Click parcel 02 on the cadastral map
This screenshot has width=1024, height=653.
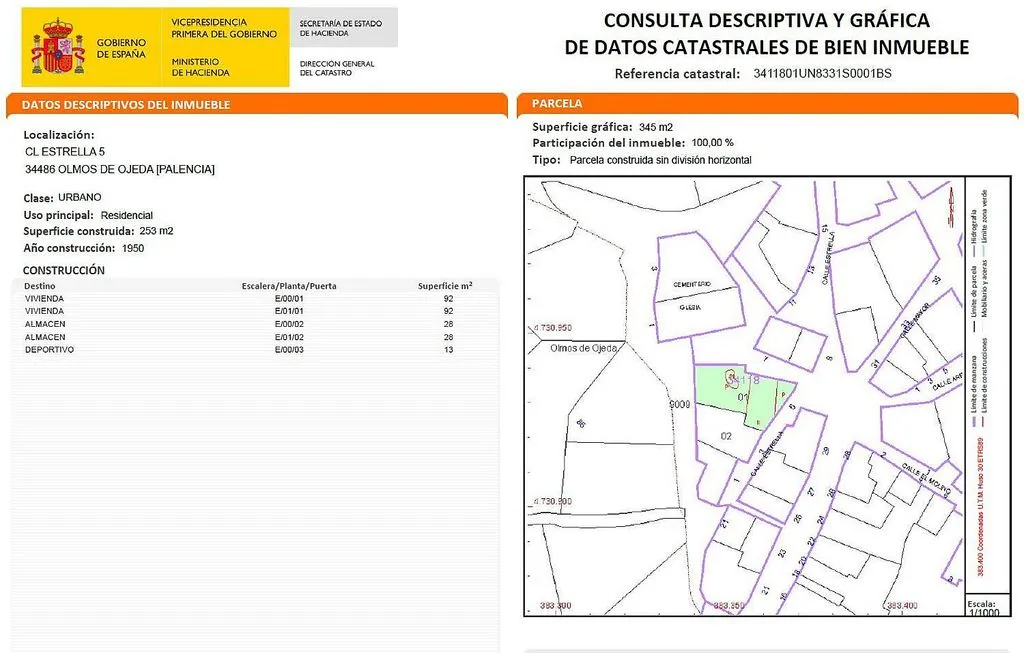(726, 436)
